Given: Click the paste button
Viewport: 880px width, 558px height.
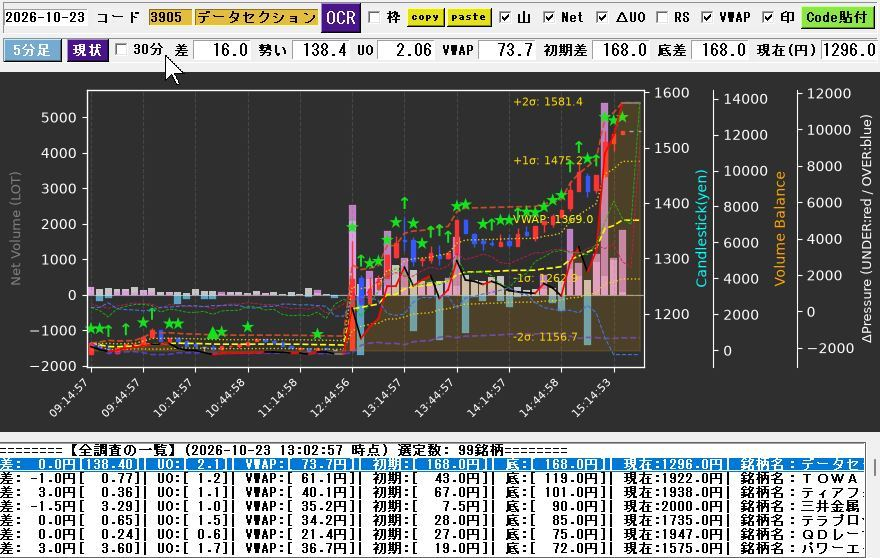Looking at the screenshot, I should tap(469, 17).
